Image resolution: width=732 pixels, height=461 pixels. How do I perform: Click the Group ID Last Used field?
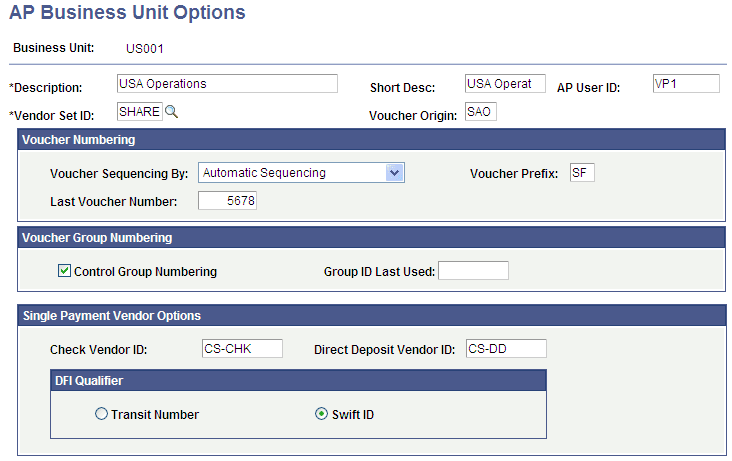(473, 271)
